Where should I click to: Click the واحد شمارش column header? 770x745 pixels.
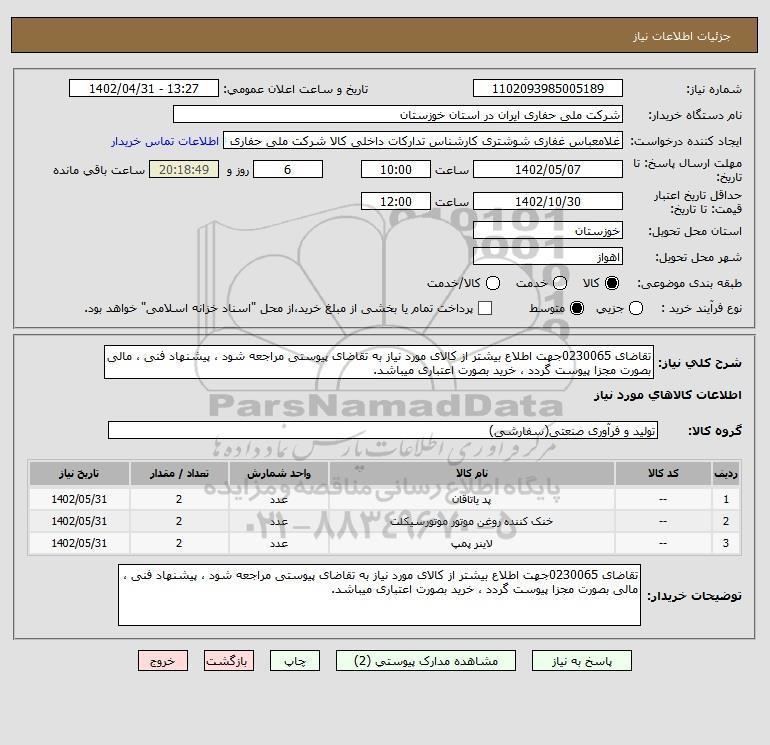coord(278,473)
